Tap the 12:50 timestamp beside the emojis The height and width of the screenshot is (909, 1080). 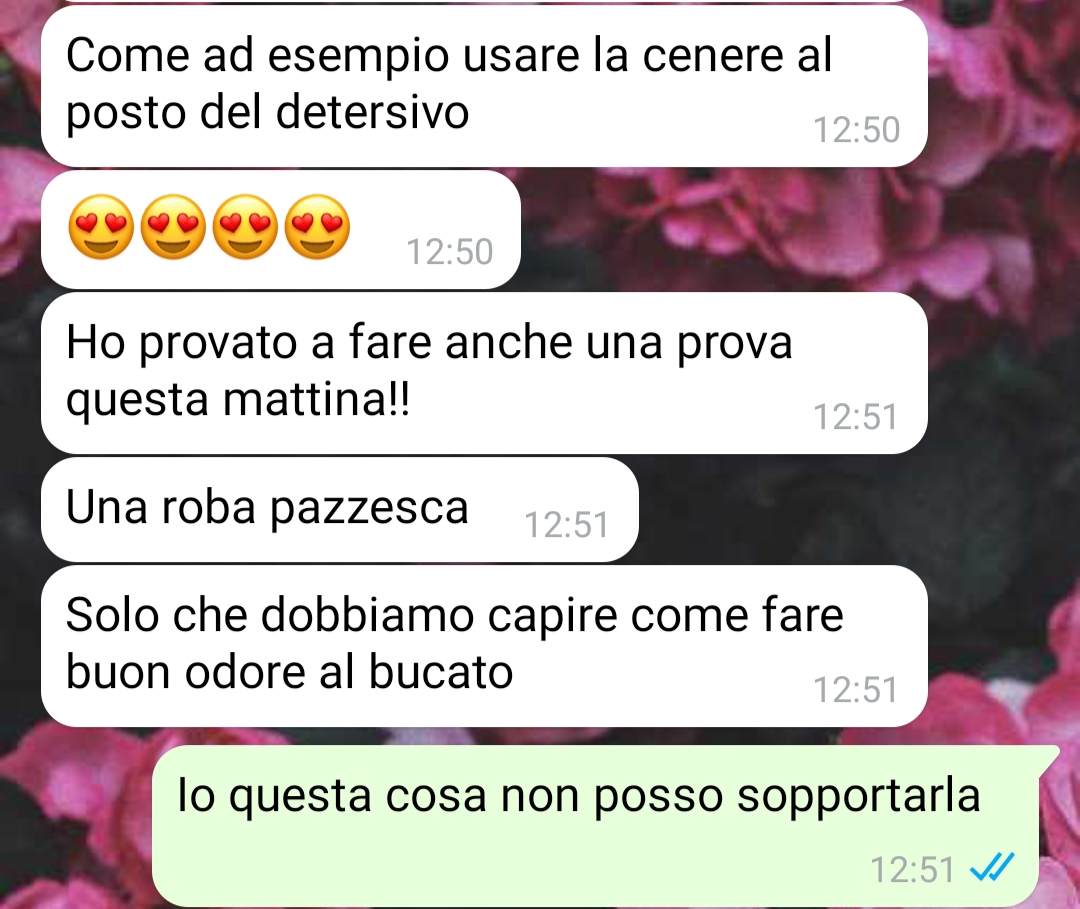[x=450, y=251]
